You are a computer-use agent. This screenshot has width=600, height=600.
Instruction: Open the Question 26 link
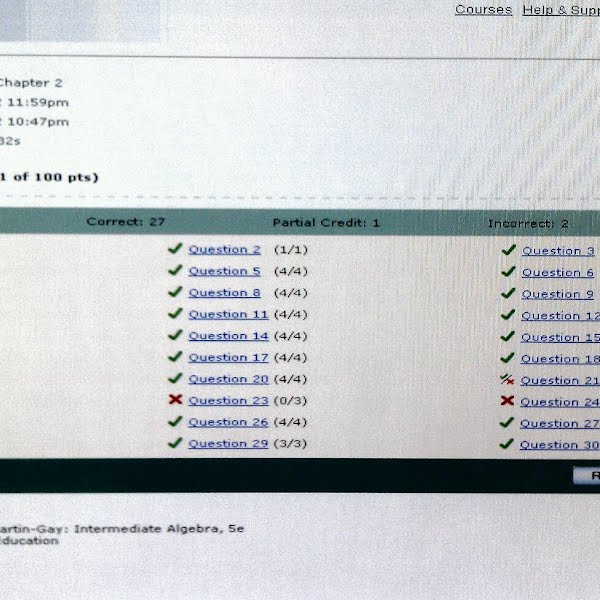(228, 422)
